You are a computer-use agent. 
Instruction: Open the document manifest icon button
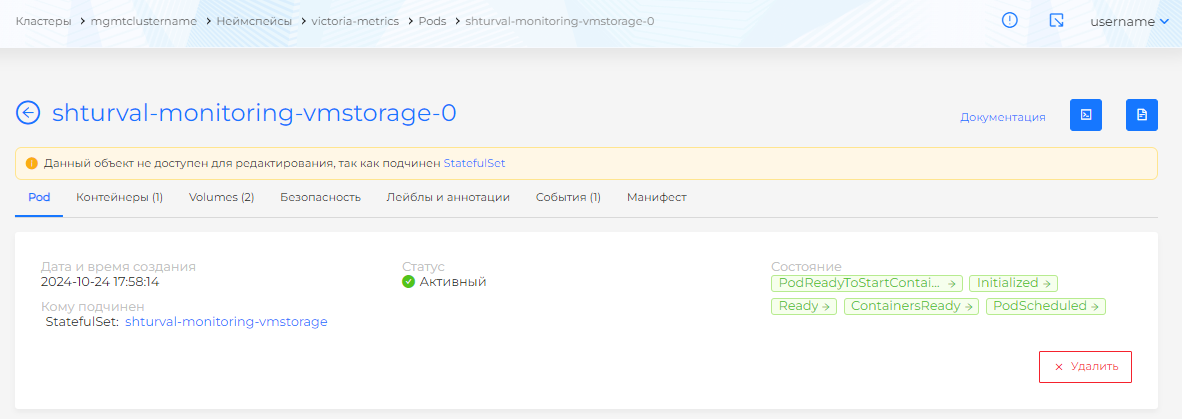coord(1141,115)
